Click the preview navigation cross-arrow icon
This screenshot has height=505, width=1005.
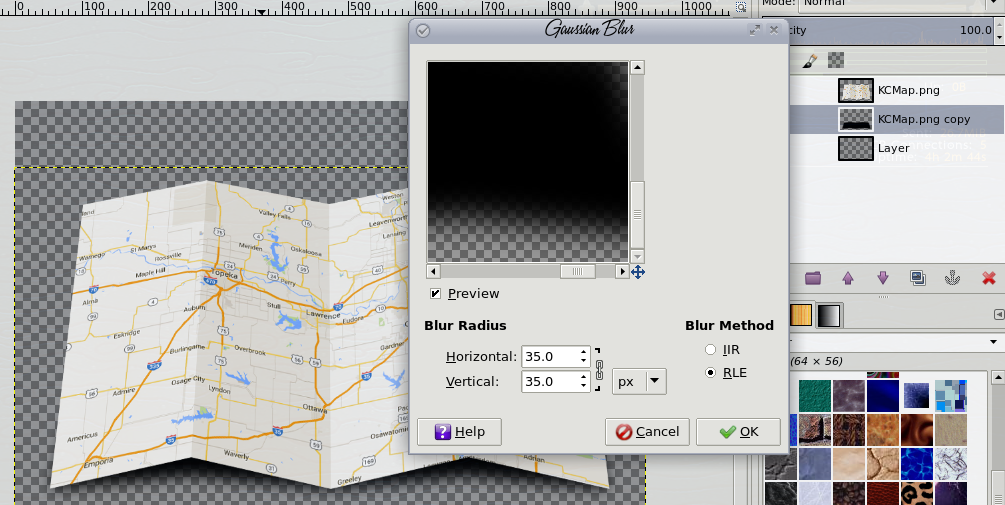(x=637, y=272)
